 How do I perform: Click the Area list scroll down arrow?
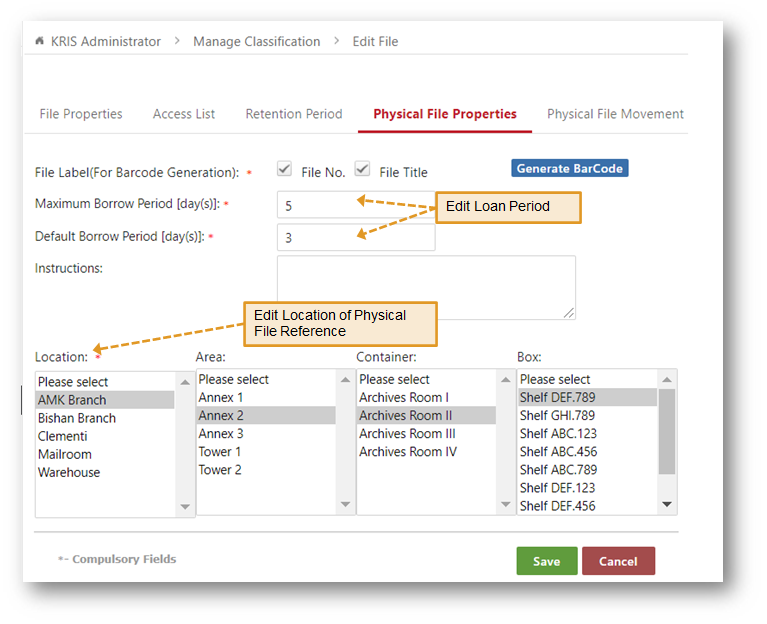pyautogui.click(x=345, y=504)
